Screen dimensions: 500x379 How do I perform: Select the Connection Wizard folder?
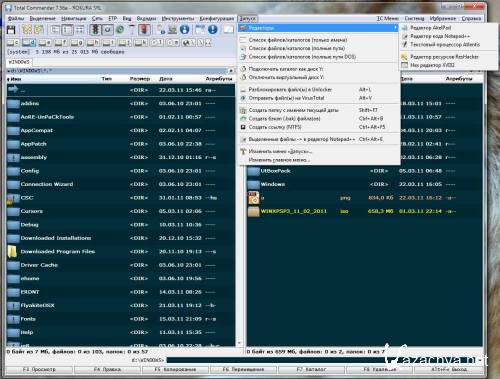[x=121, y=184]
